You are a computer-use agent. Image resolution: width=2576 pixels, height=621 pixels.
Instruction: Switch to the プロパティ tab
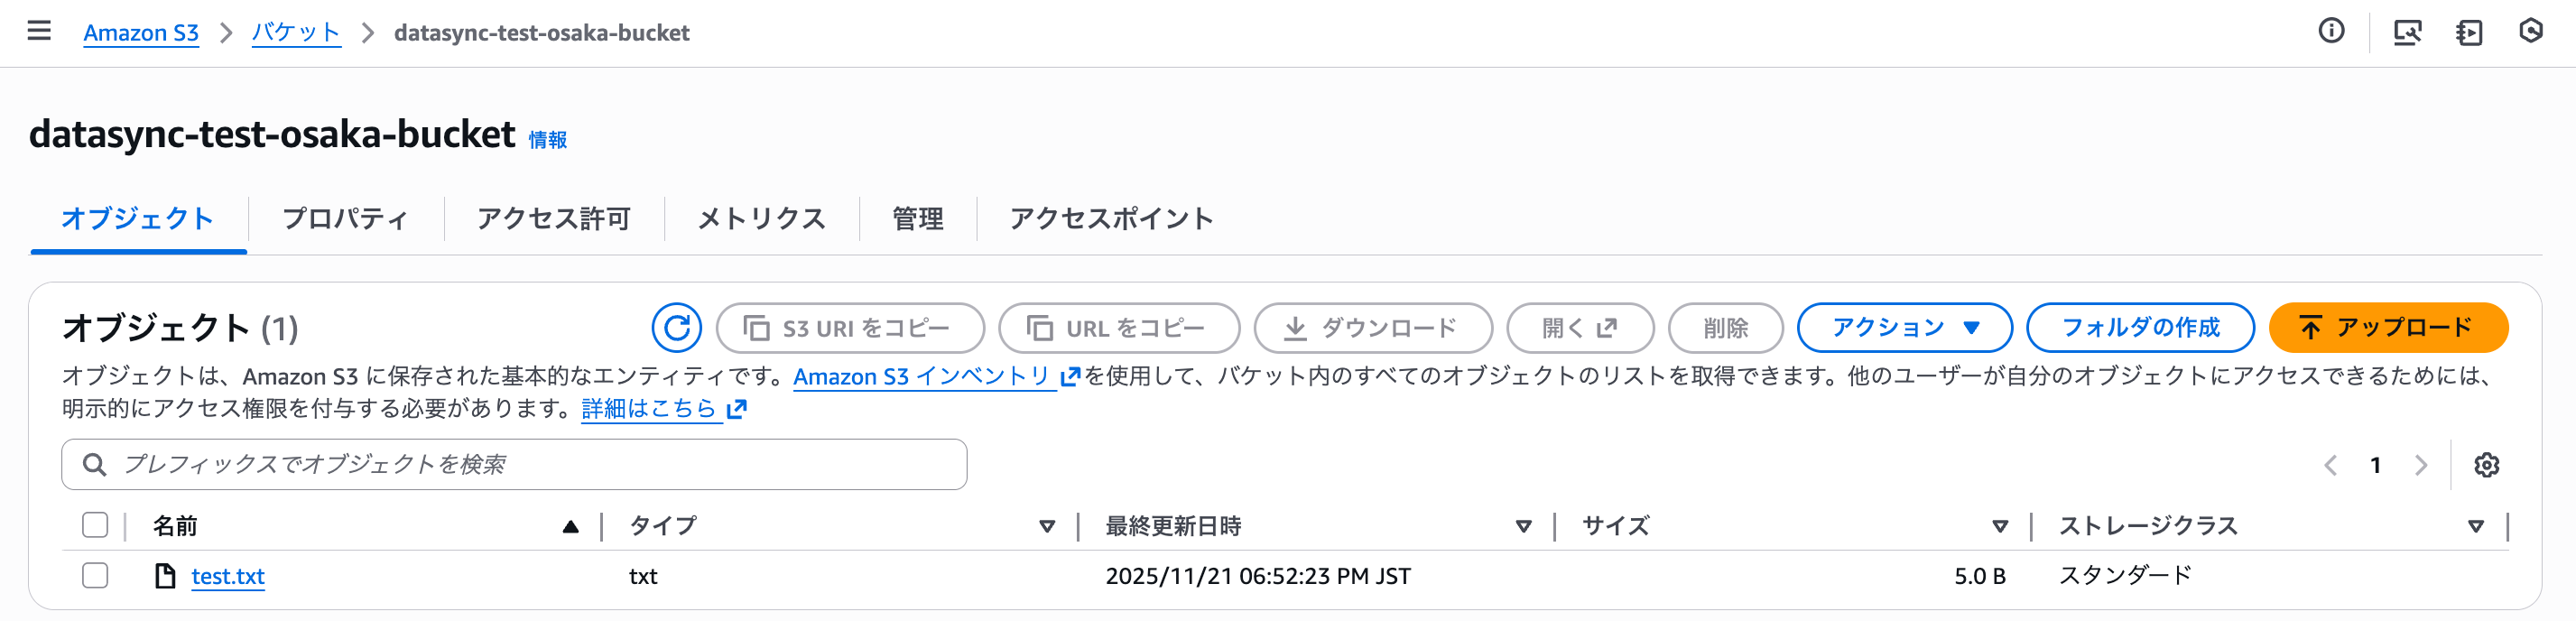point(345,219)
